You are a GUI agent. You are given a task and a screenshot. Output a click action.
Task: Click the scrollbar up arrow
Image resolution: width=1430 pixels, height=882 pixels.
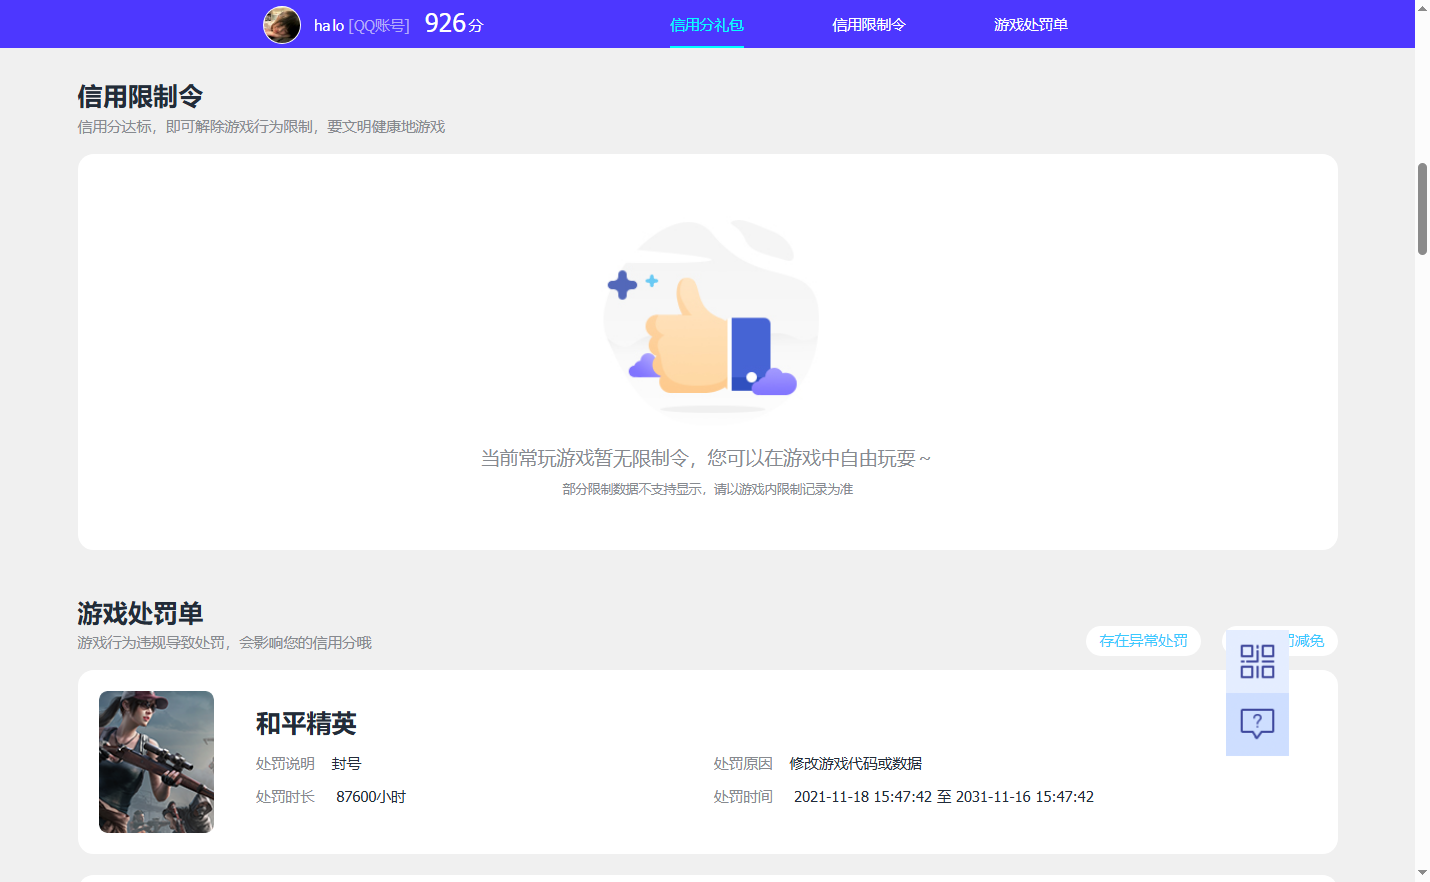(1422, 8)
